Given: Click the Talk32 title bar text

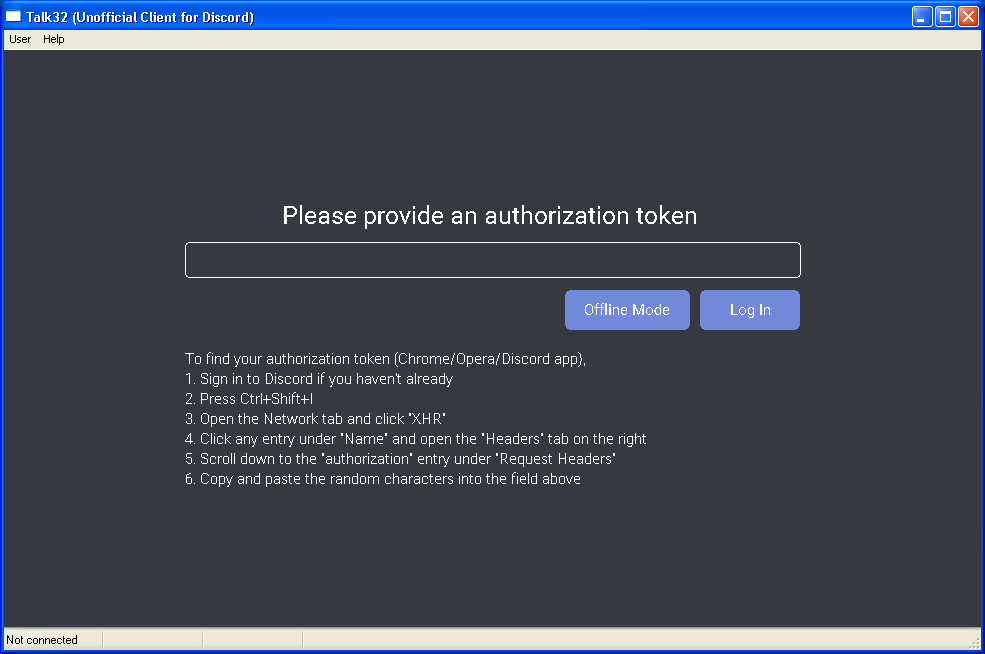Looking at the screenshot, I should tap(139, 17).
